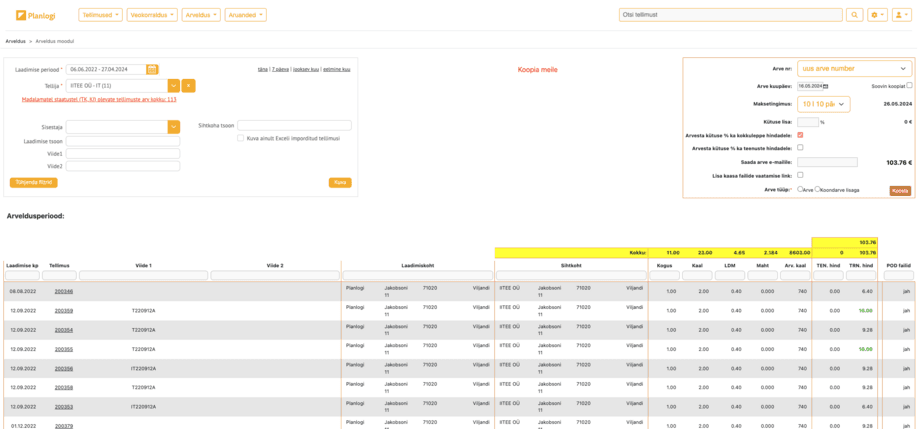Click filter box under POD failid
Image resolution: width=920 pixels, height=429 pixels.
(x=899, y=275)
